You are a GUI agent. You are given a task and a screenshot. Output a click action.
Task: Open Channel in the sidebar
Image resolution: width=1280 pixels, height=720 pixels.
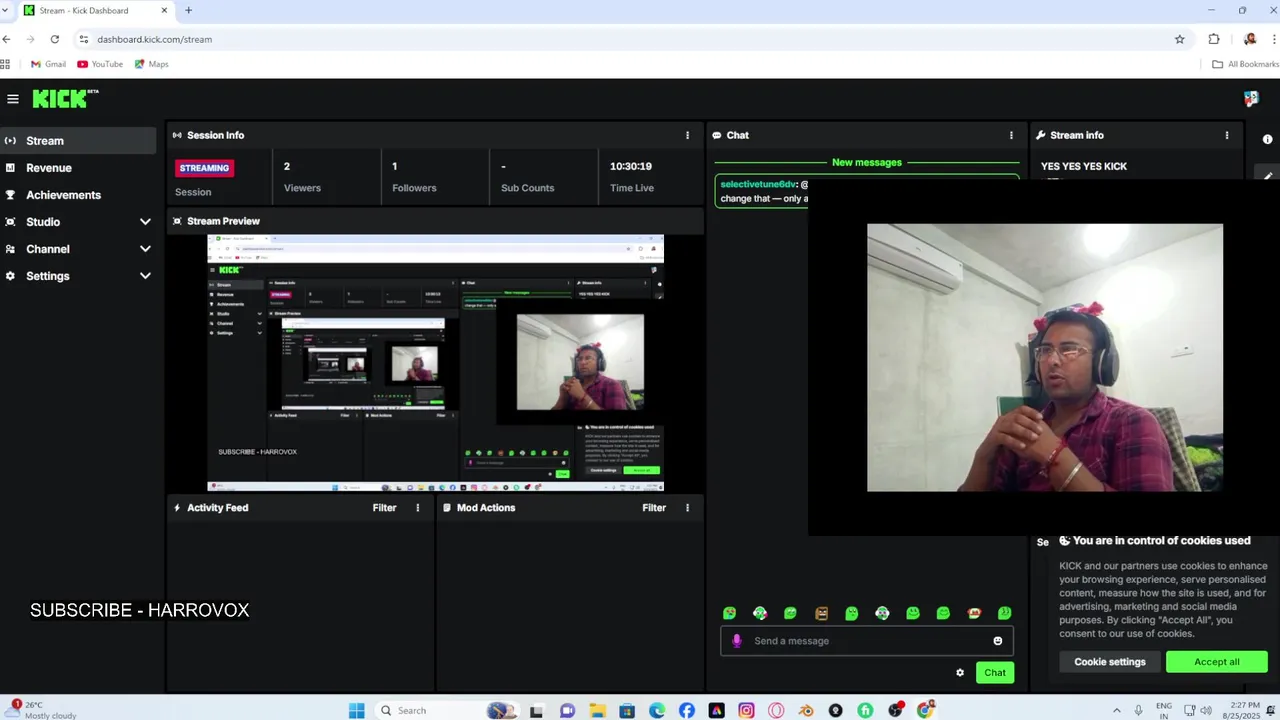(x=48, y=249)
